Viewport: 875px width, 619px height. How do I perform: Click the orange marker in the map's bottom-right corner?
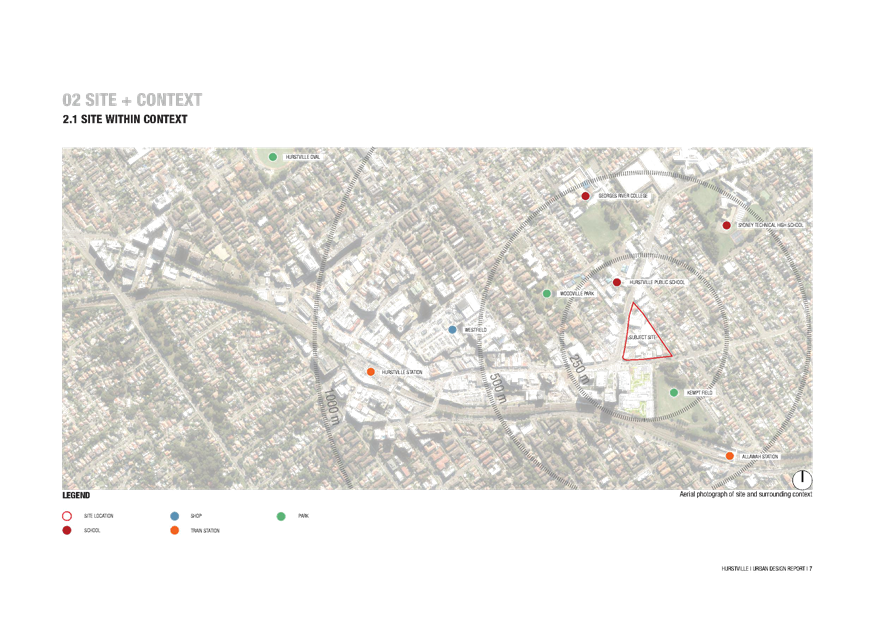point(730,456)
